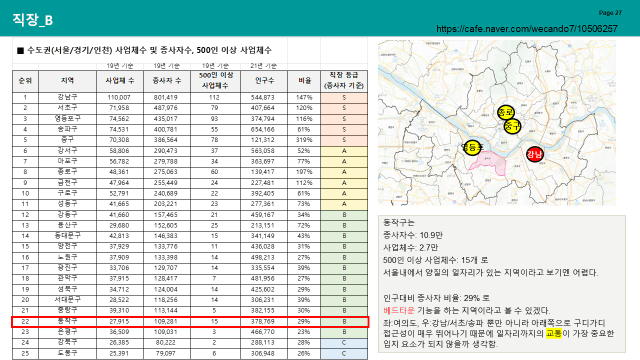Click the 110,007 business count cell
Viewport: 640px width, 360px height.
click(x=119, y=98)
